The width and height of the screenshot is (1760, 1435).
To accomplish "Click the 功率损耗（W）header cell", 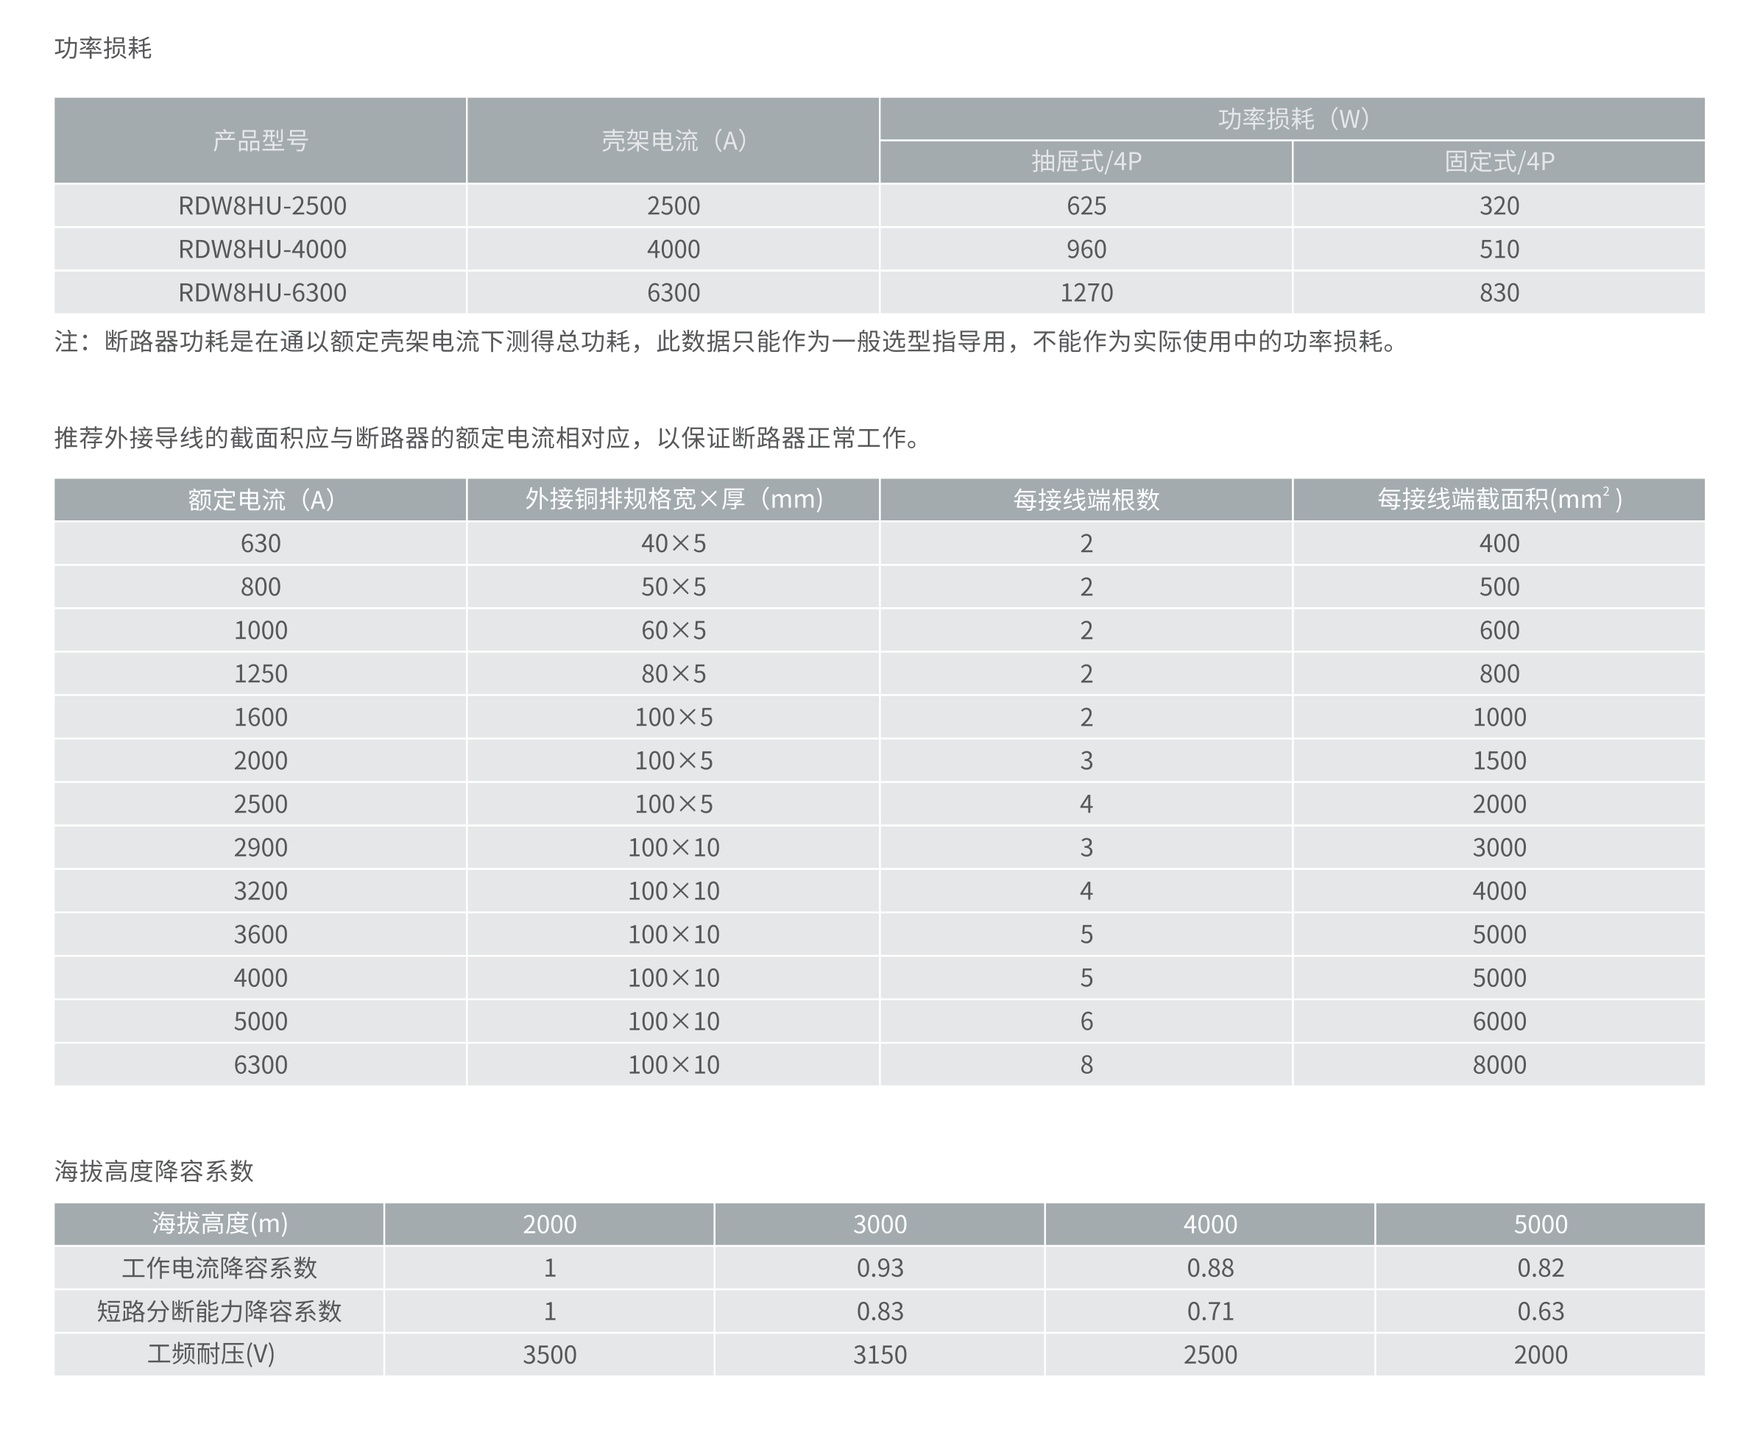I will (1292, 119).
